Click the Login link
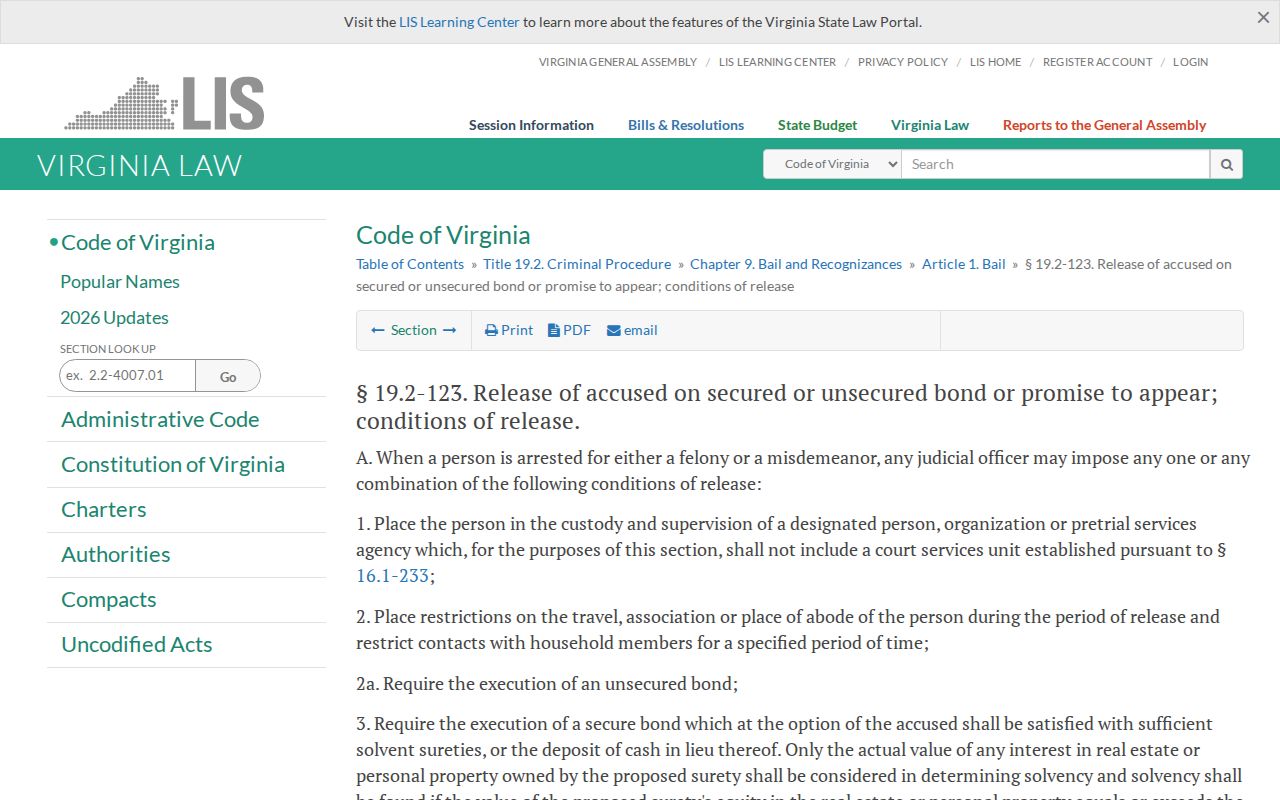Viewport: 1280px width, 800px height. [x=1190, y=62]
